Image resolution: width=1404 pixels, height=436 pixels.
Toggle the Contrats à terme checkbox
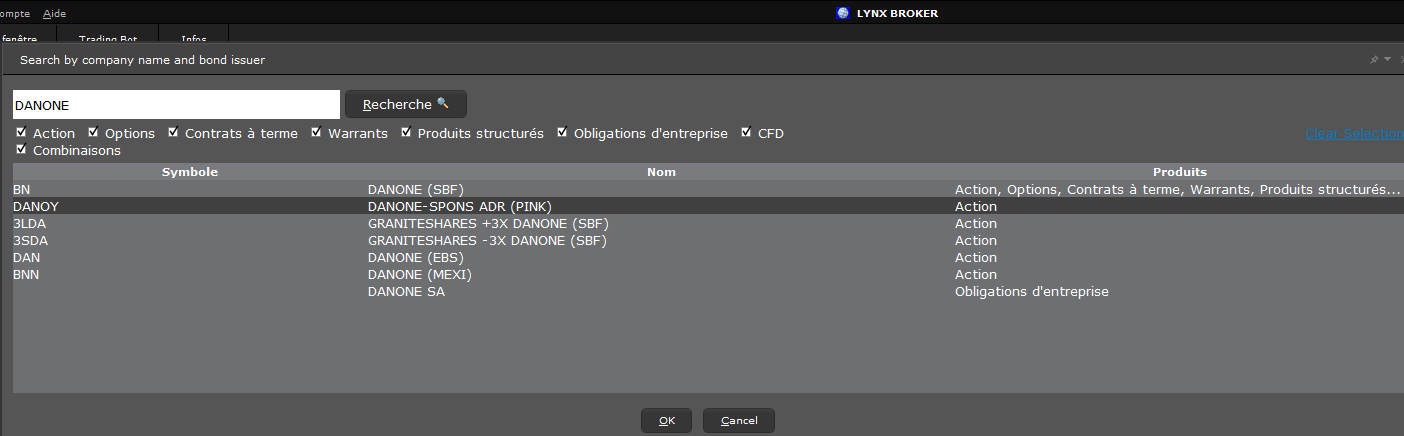pos(173,132)
